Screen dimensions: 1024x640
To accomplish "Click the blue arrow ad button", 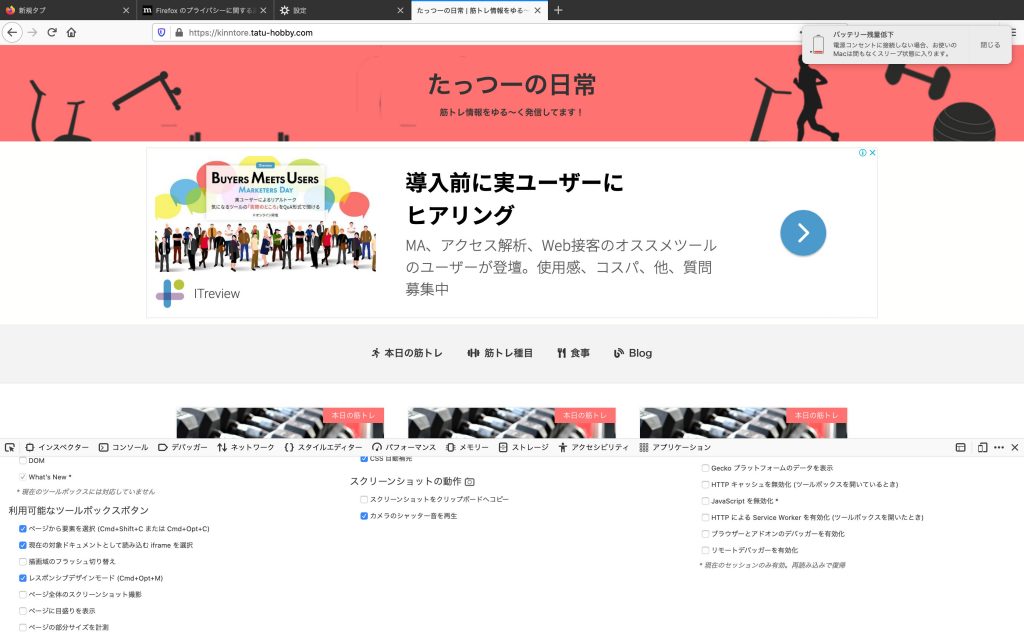I will pyautogui.click(x=803, y=233).
